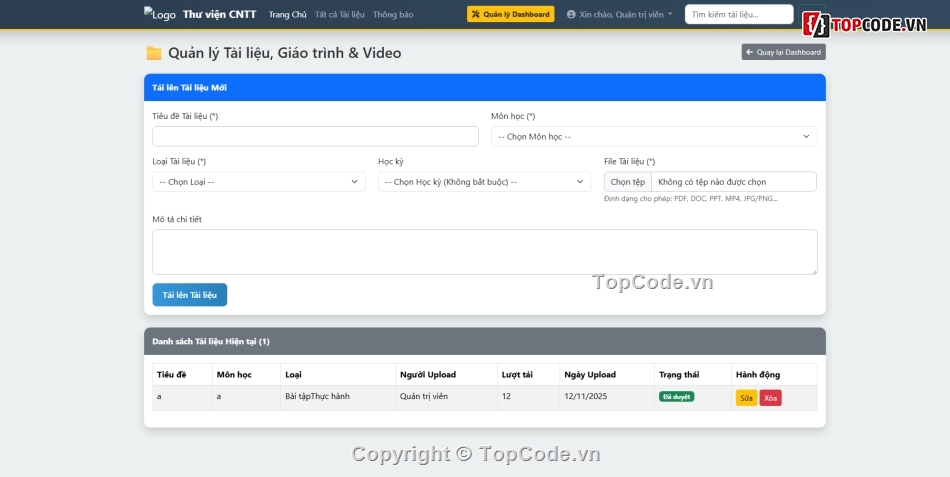Select Thông báo in the navbar
This screenshot has height=477, width=950.
393,15
